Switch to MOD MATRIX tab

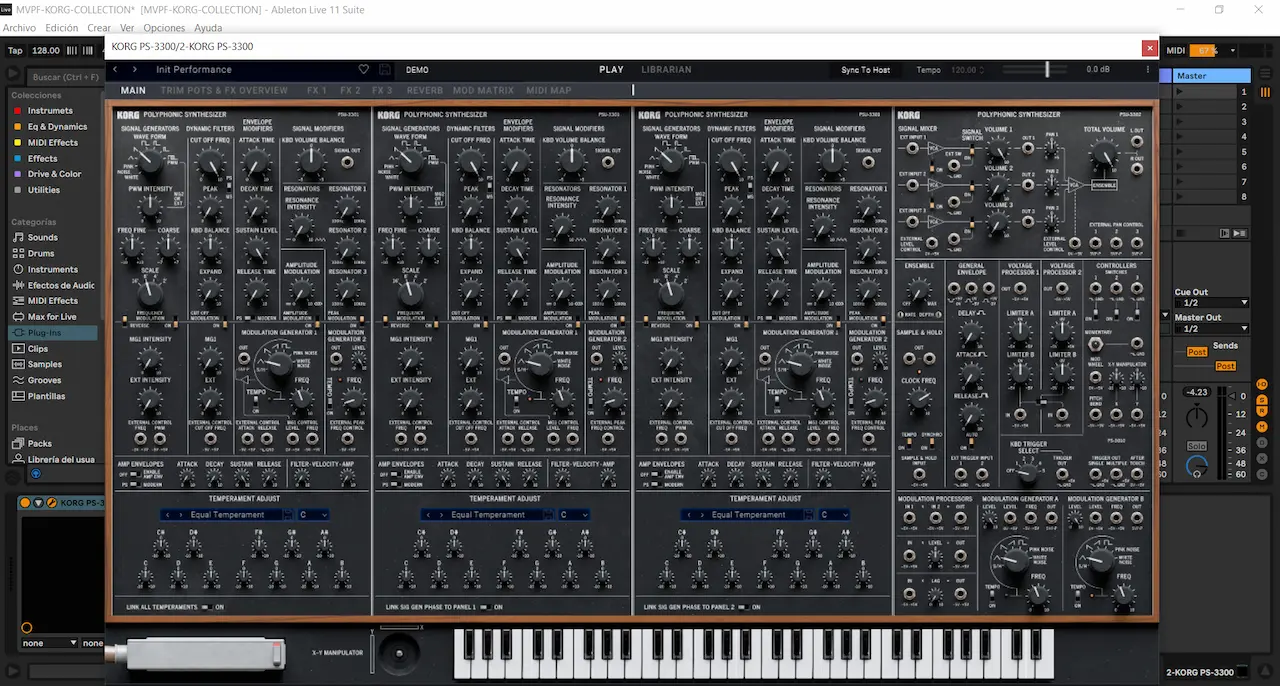(x=483, y=90)
